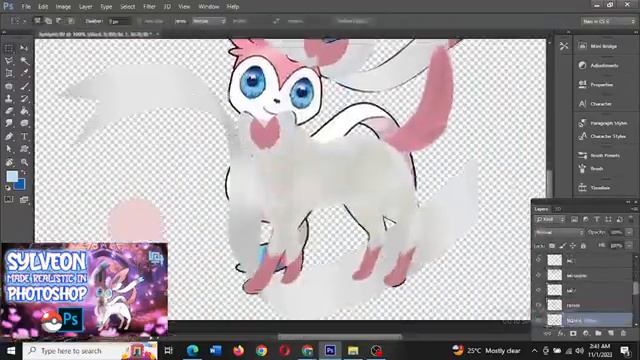Enable Add to selection mode
The image size is (640, 360).
[48, 21]
